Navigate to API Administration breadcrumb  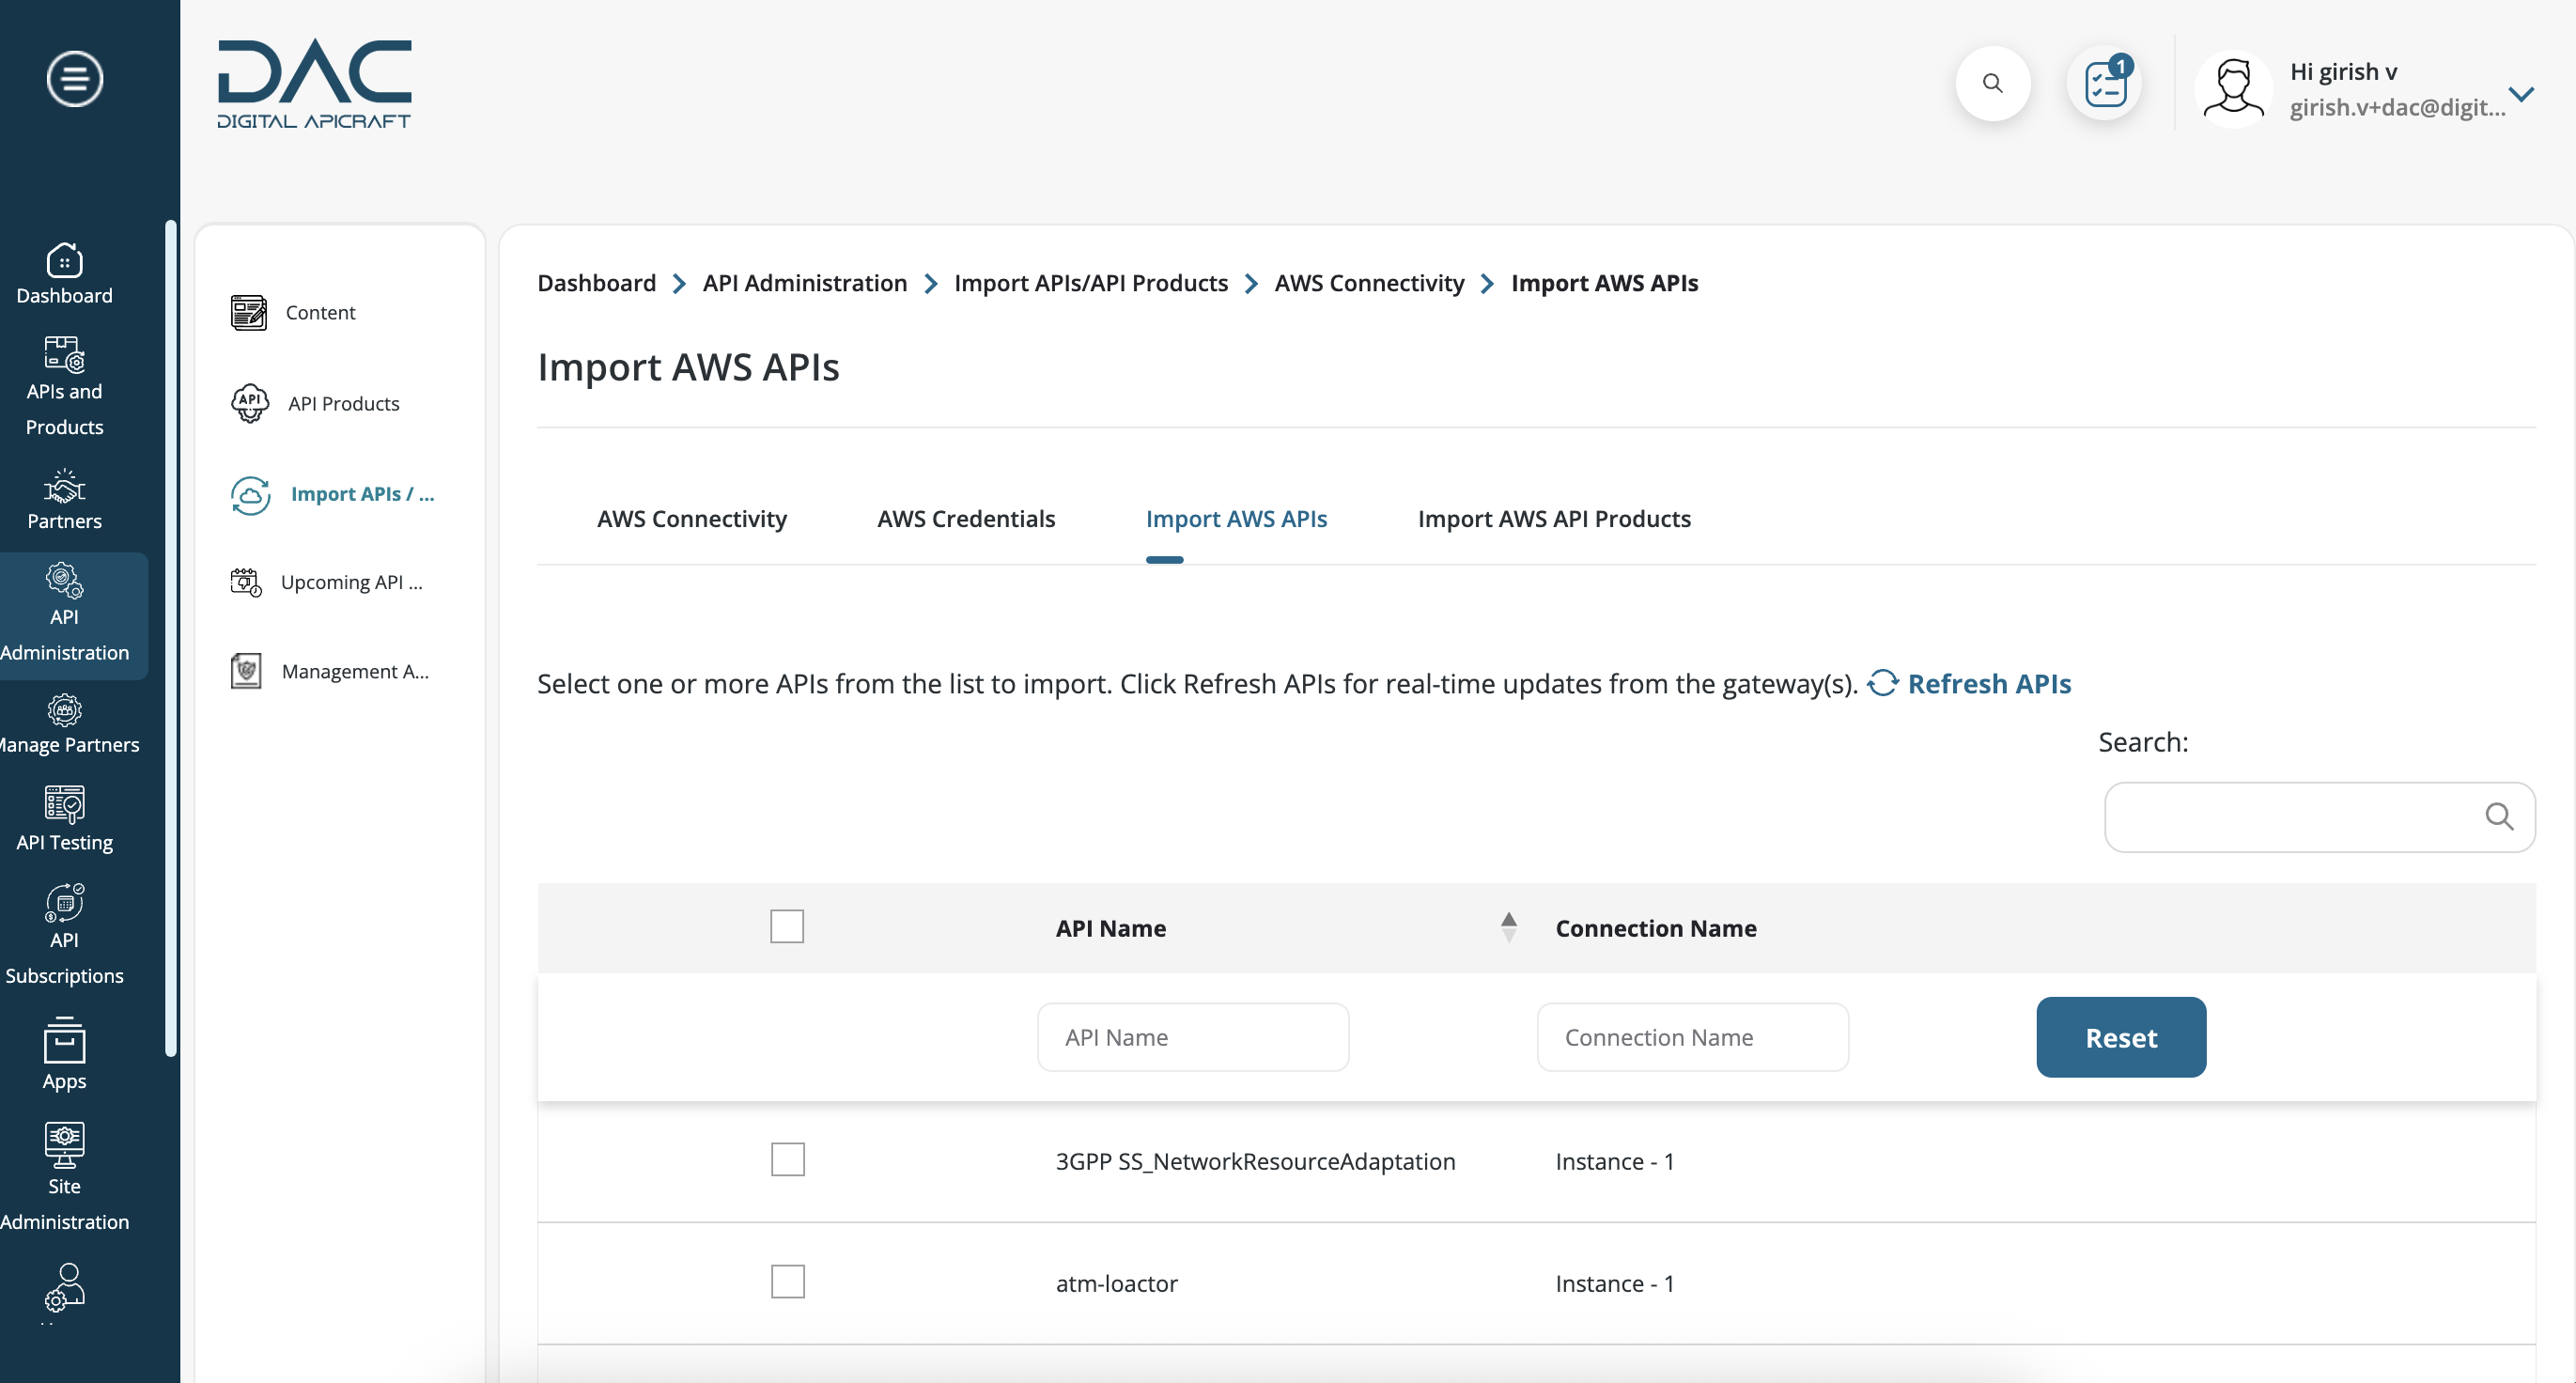[x=804, y=283]
